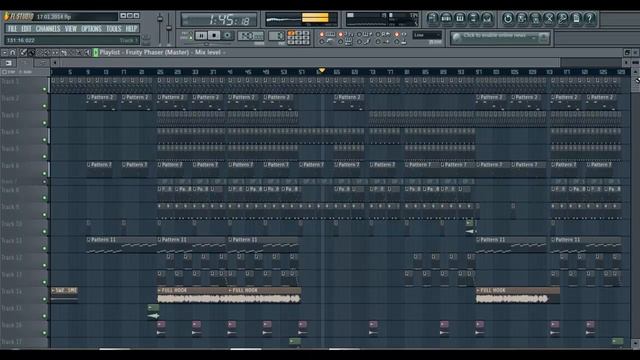Click the orange playhead marker on timeline
The image size is (640, 360).
click(322, 71)
